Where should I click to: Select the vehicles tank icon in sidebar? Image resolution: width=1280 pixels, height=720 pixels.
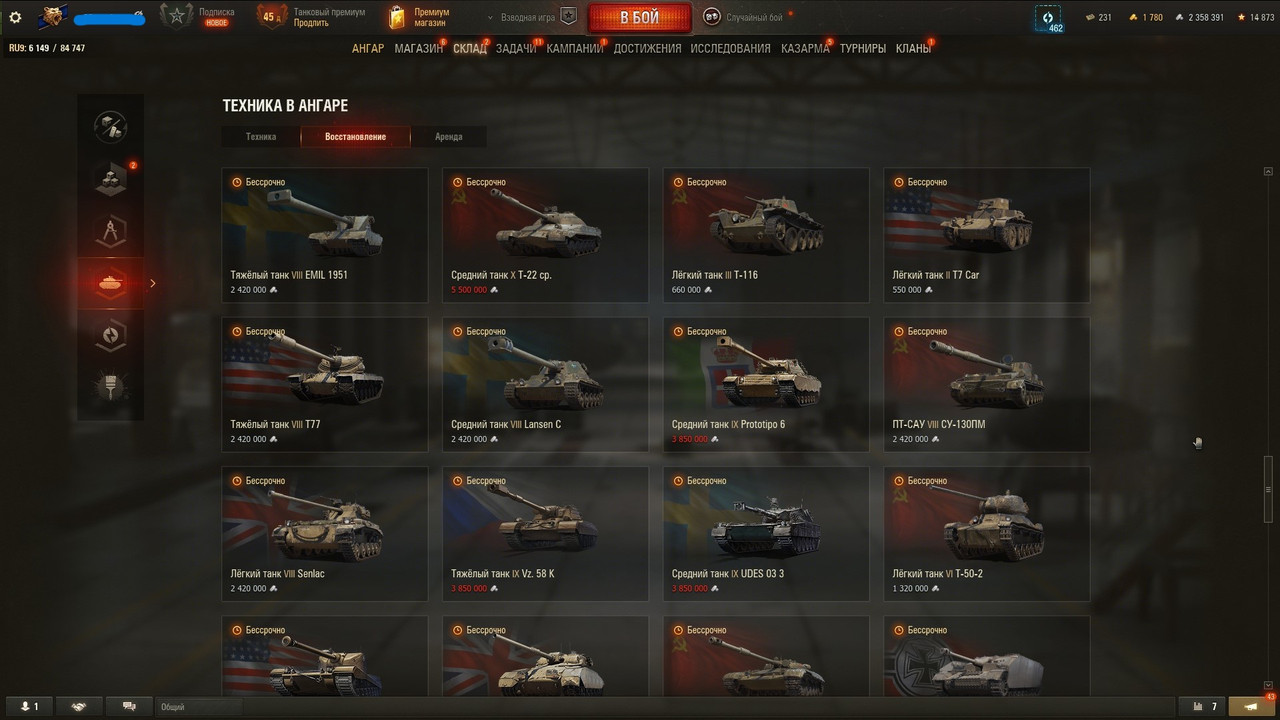click(111, 283)
